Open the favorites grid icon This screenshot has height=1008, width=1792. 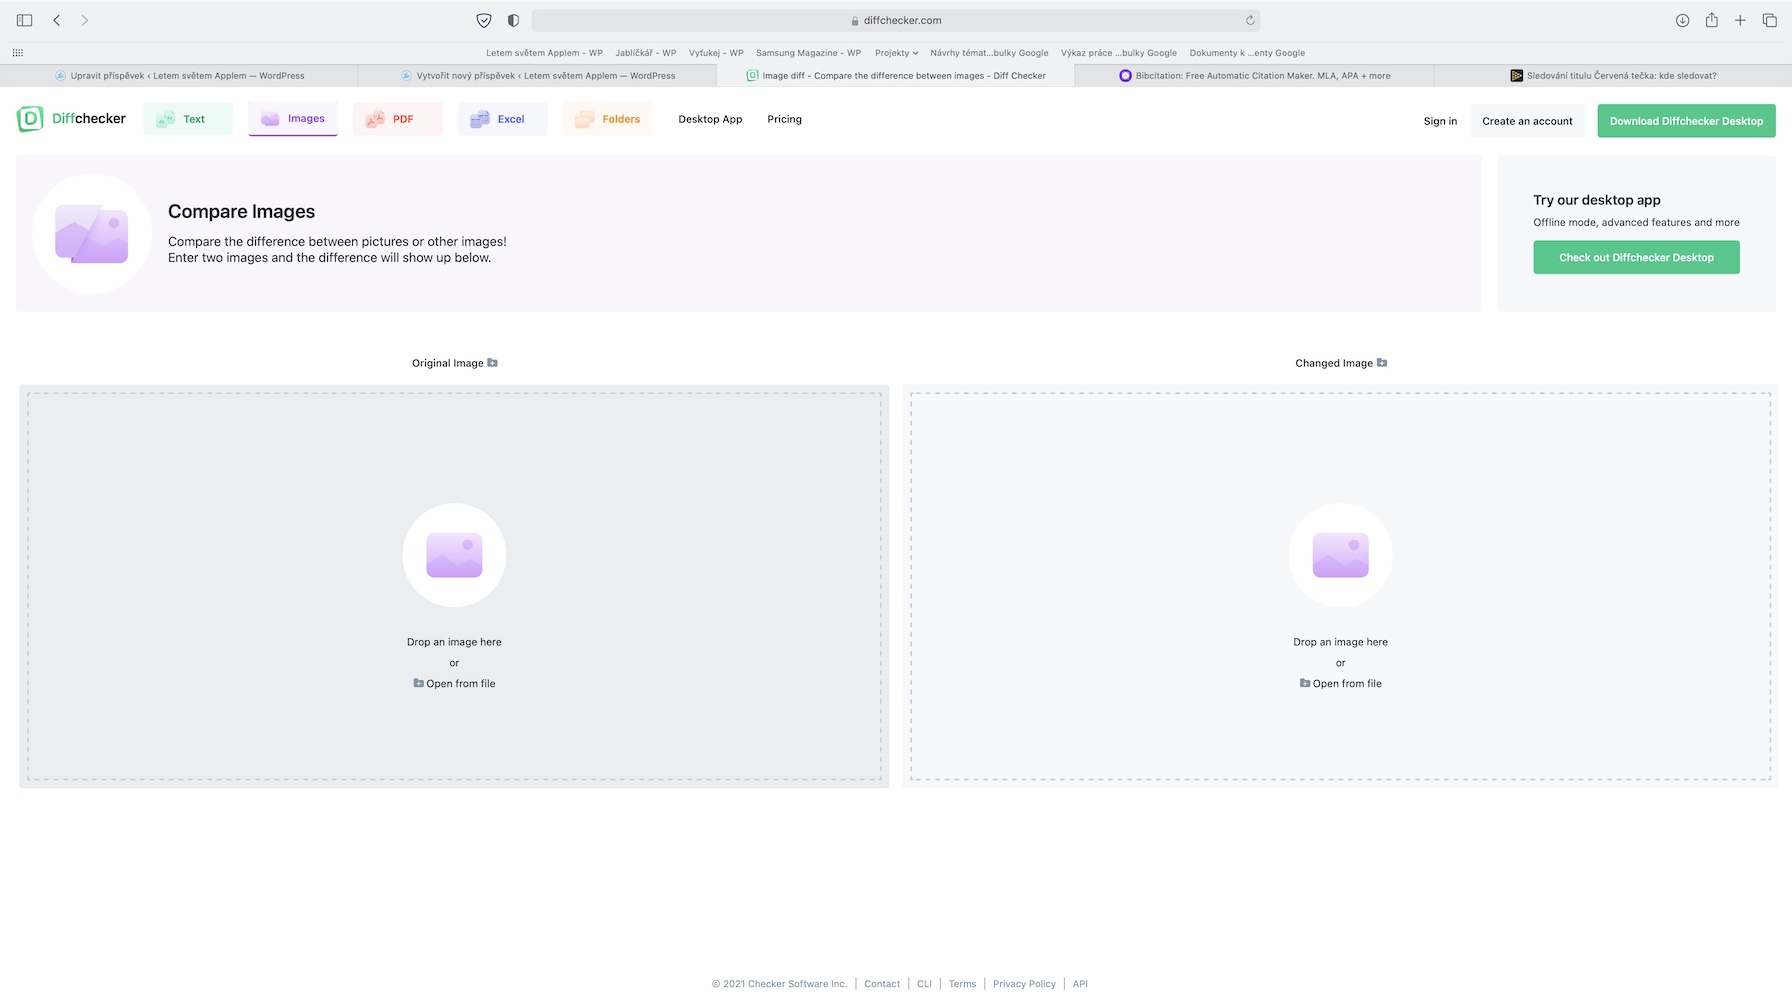(18, 53)
